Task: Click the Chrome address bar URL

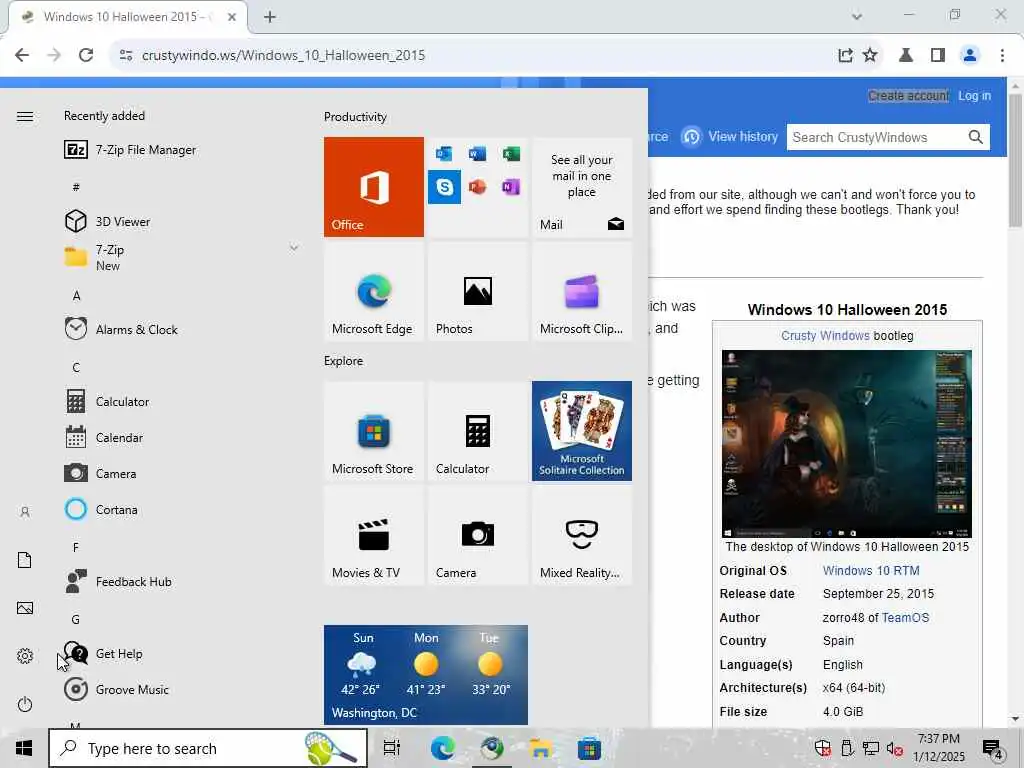Action: point(283,56)
